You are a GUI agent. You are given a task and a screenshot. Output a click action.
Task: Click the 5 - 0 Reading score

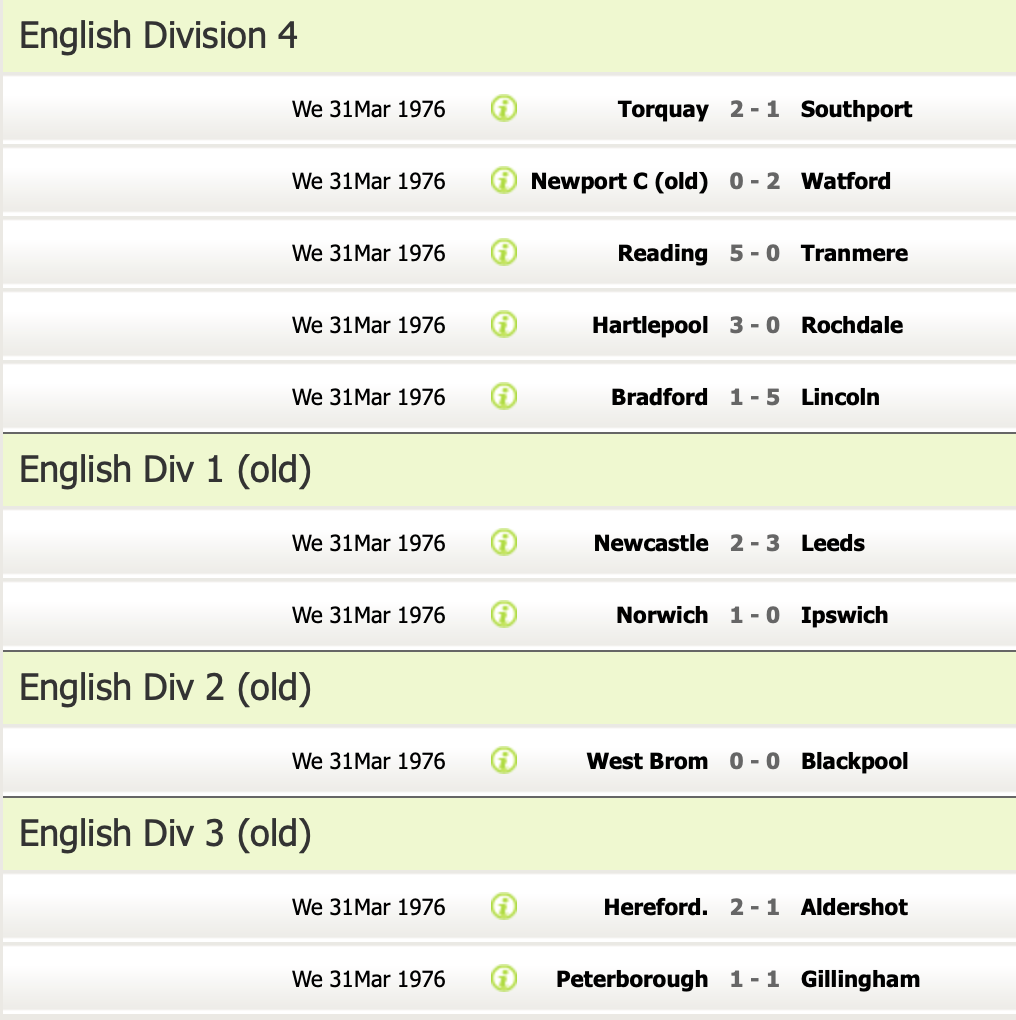(x=754, y=253)
